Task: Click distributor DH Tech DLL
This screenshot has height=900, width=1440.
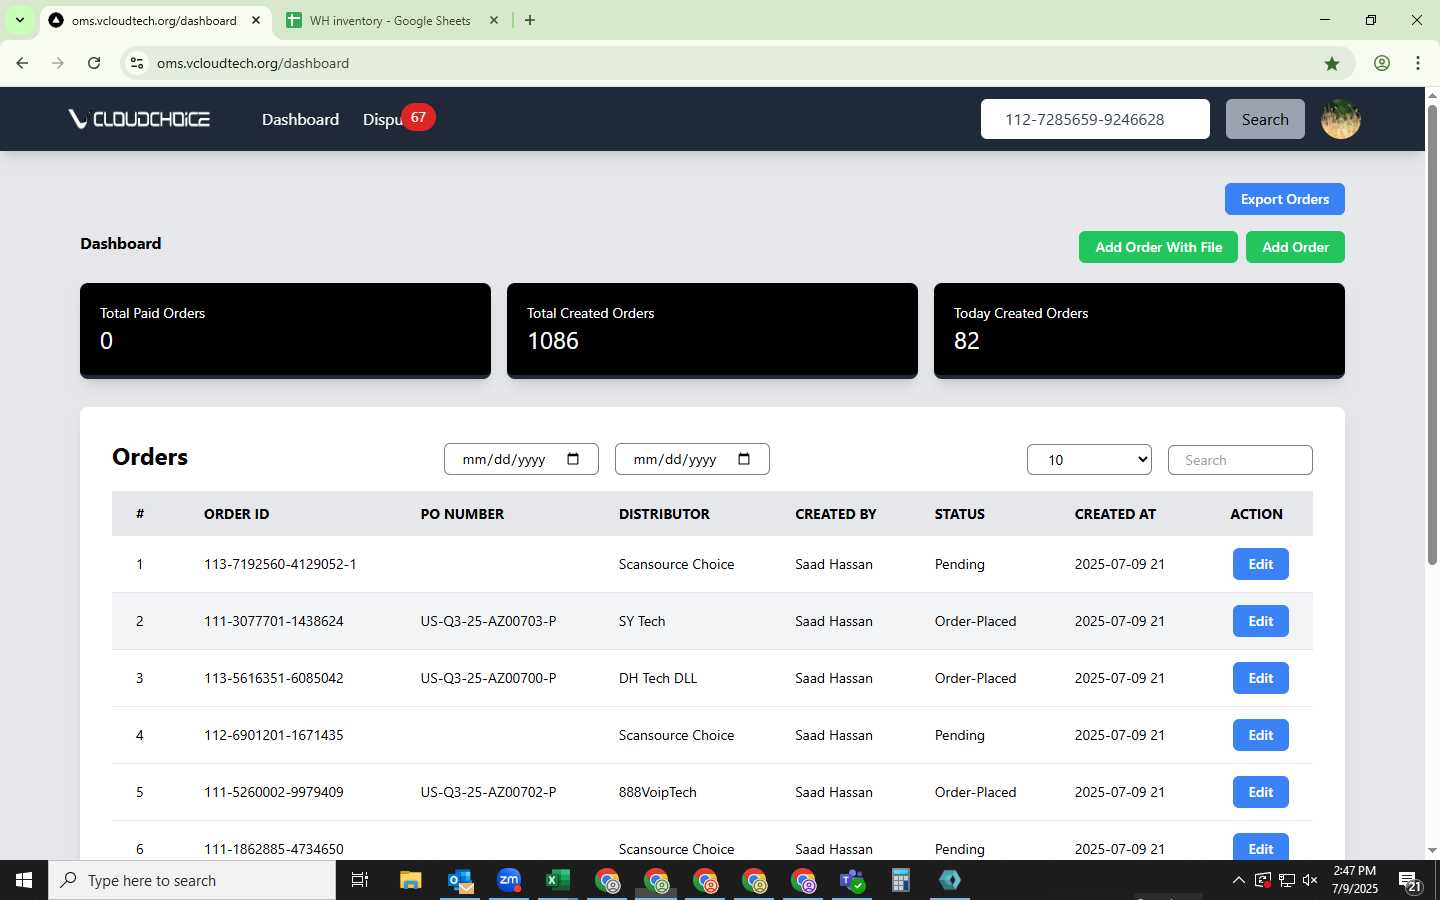Action: pos(658,678)
